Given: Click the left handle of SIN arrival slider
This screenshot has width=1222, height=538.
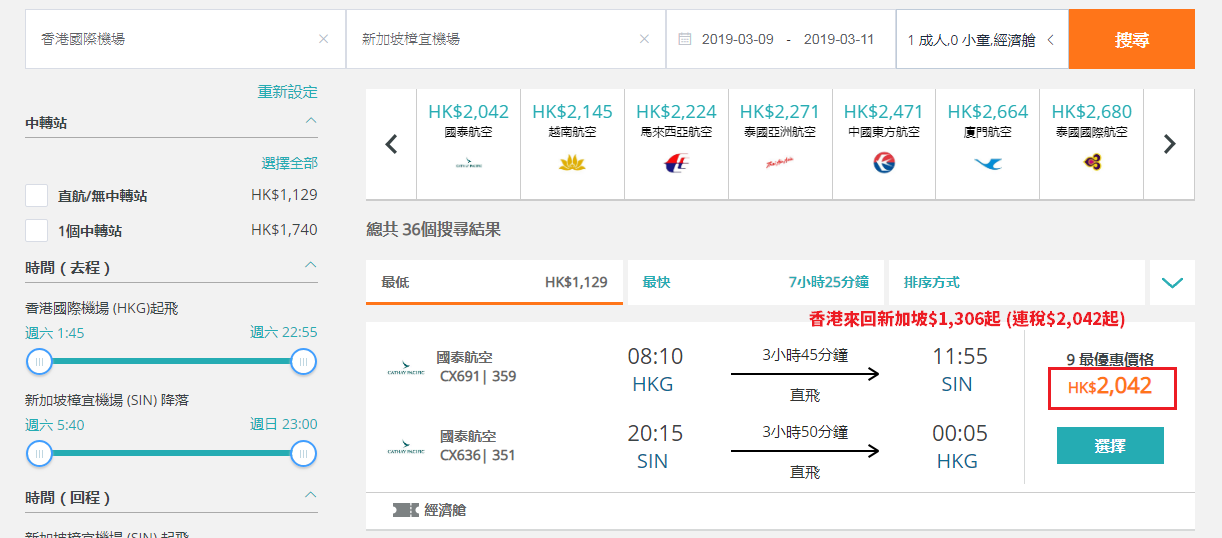Looking at the screenshot, I should pyautogui.click(x=39, y=453).
